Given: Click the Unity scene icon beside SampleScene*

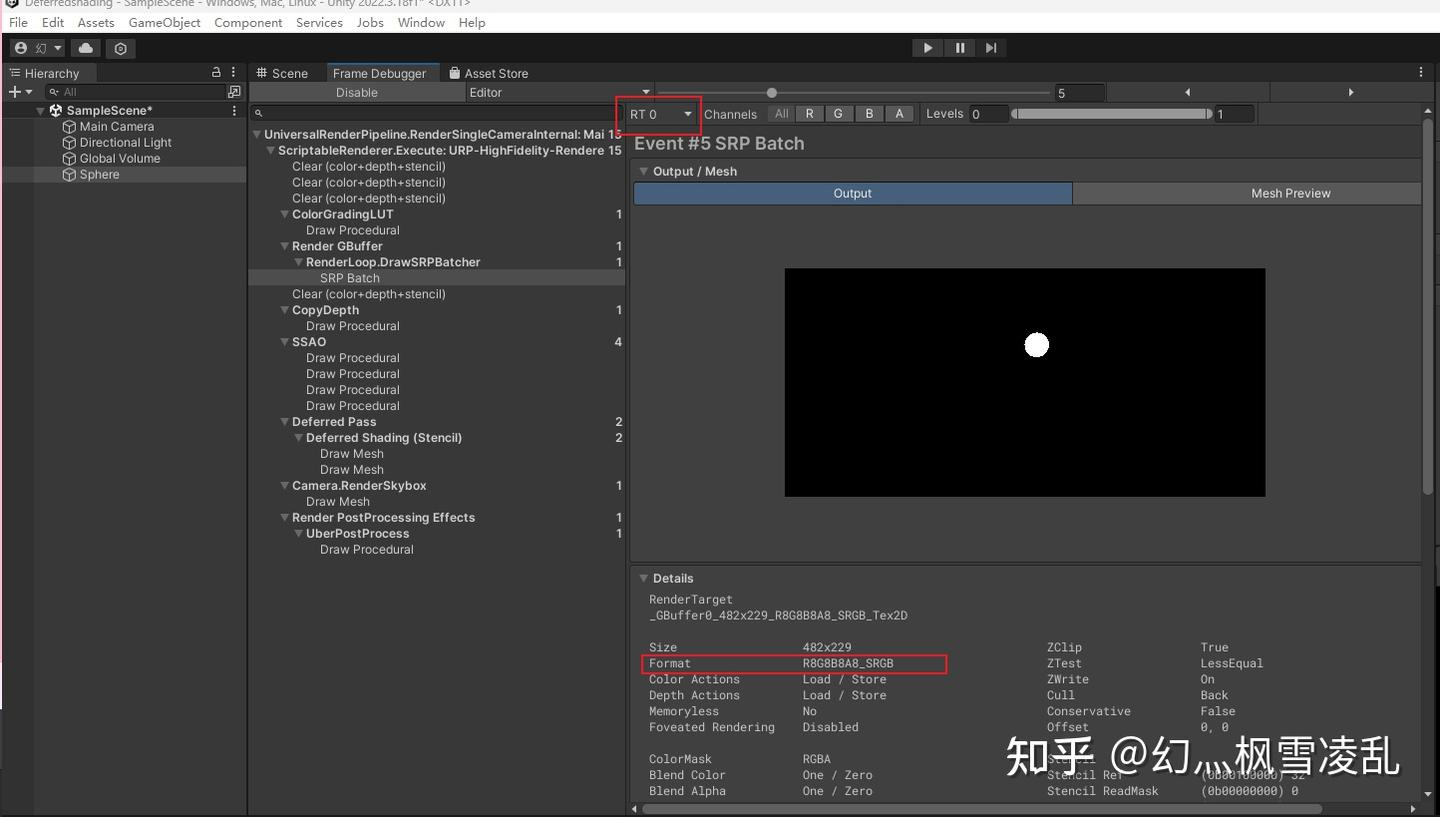Looking at the screenshot, I should (56, 111).
